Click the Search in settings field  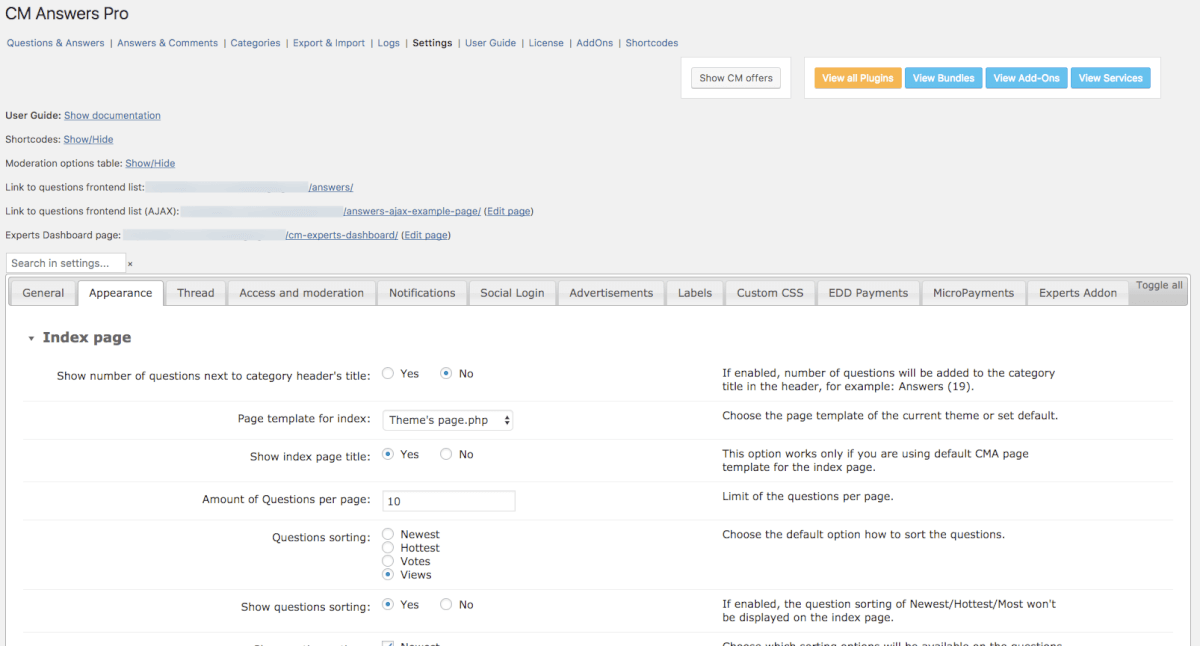pos(66,263)
